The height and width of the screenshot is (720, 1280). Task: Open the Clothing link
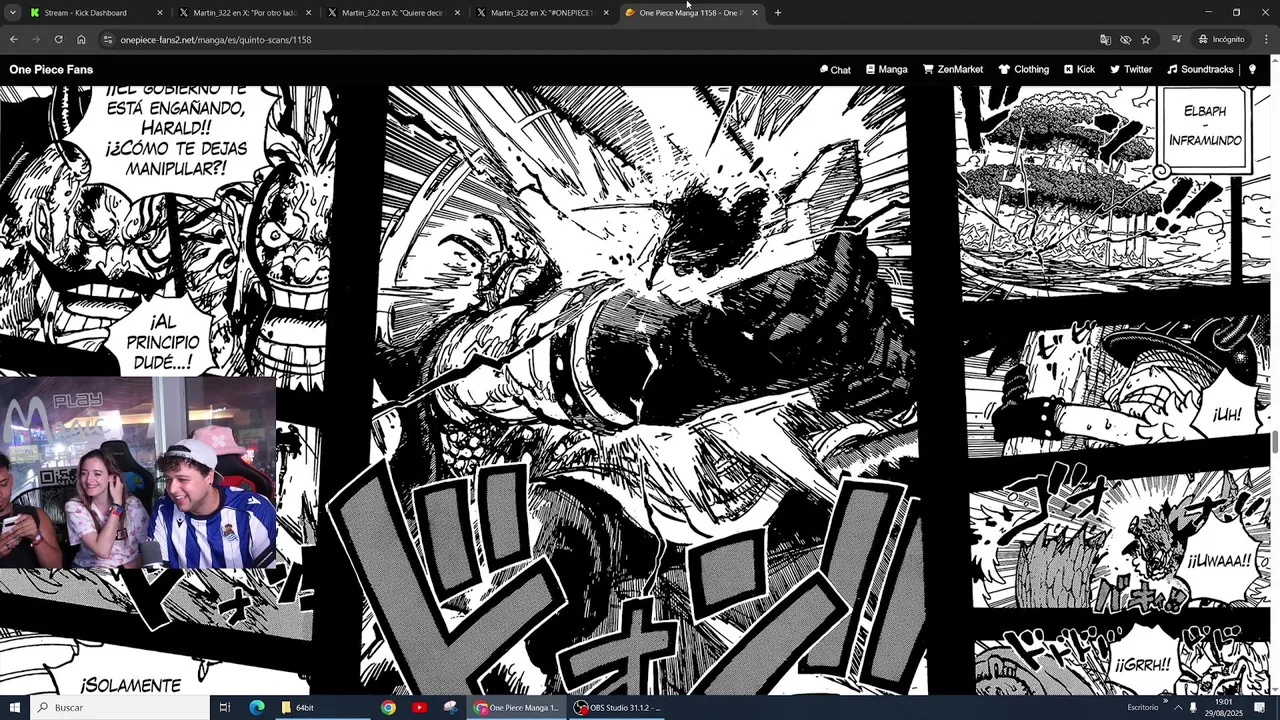click(1023, 70)
